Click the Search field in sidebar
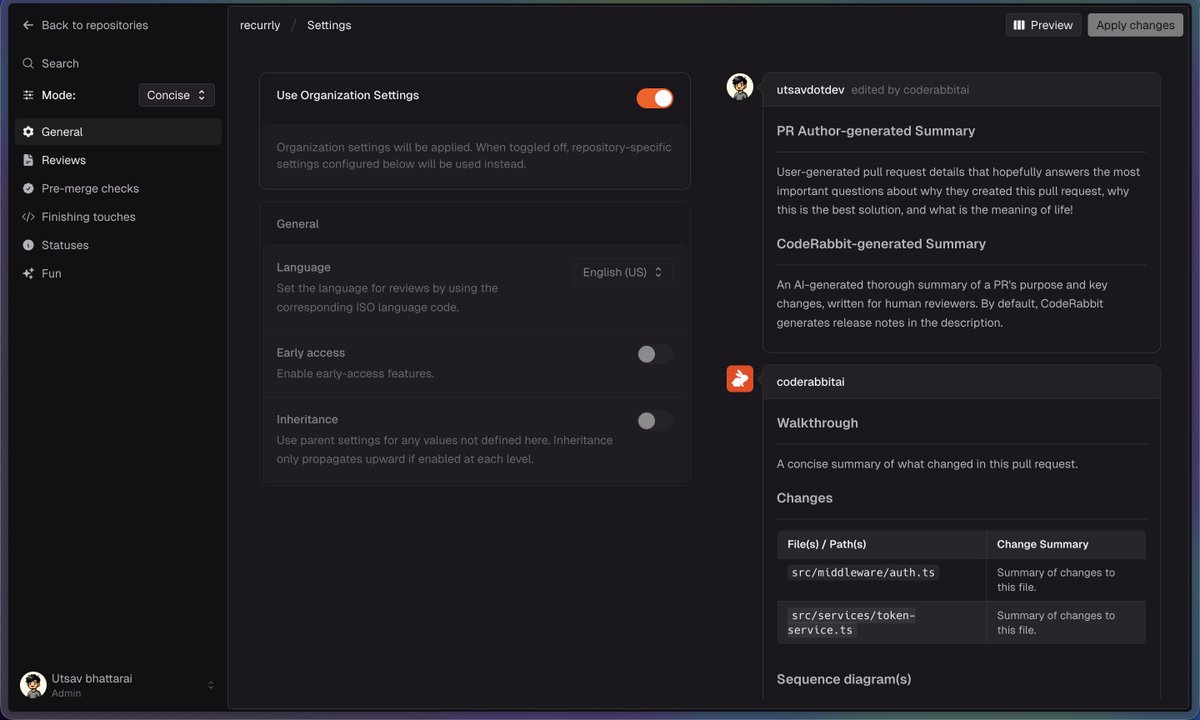This screenshot has width=1200, height=720. (x=118, y=63)
